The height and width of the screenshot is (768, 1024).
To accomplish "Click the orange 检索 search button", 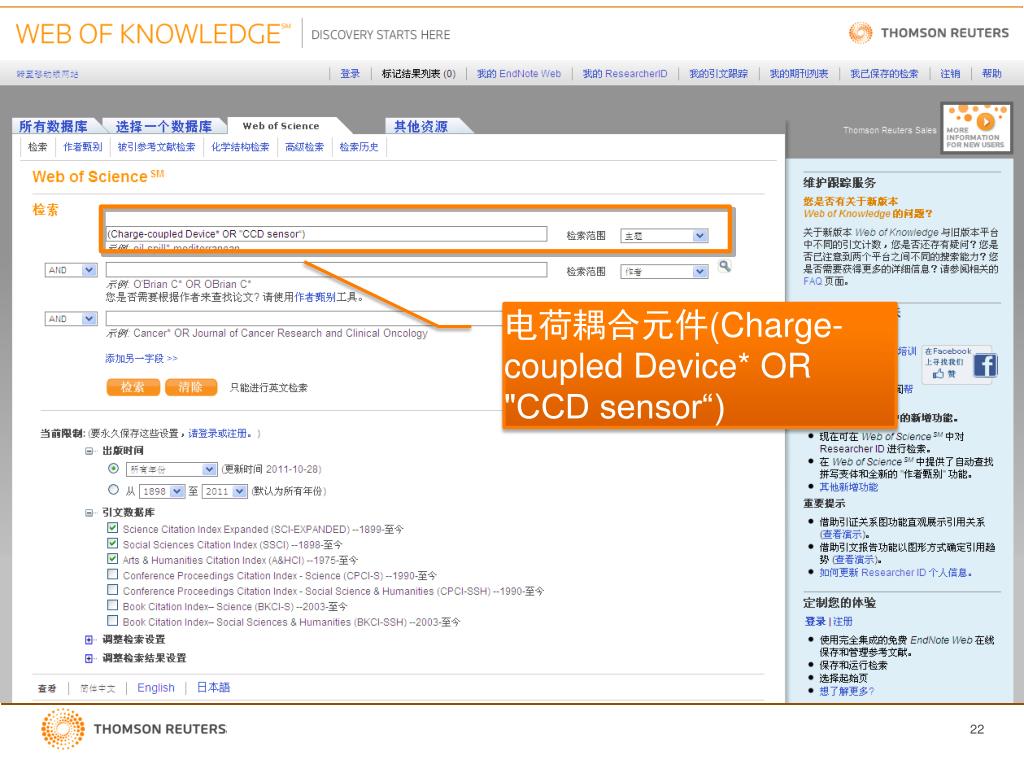I will click(133, 387).
